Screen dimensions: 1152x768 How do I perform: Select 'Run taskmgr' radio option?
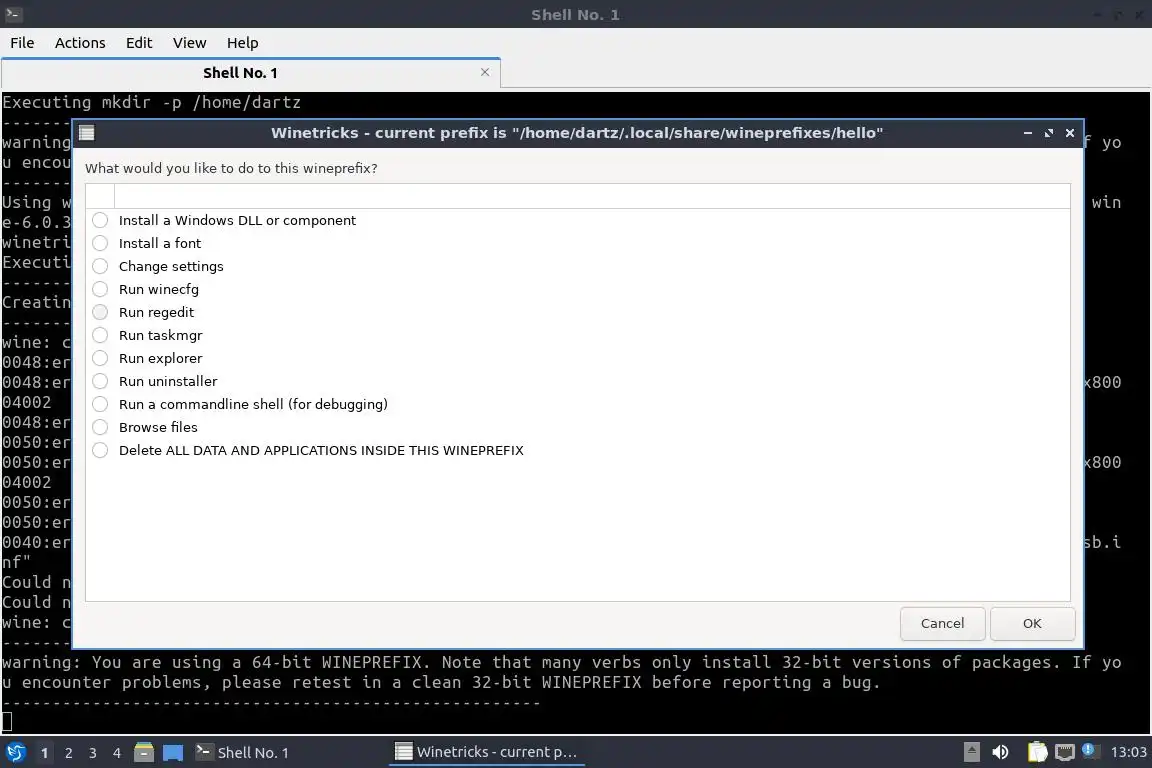click(100, 335)
